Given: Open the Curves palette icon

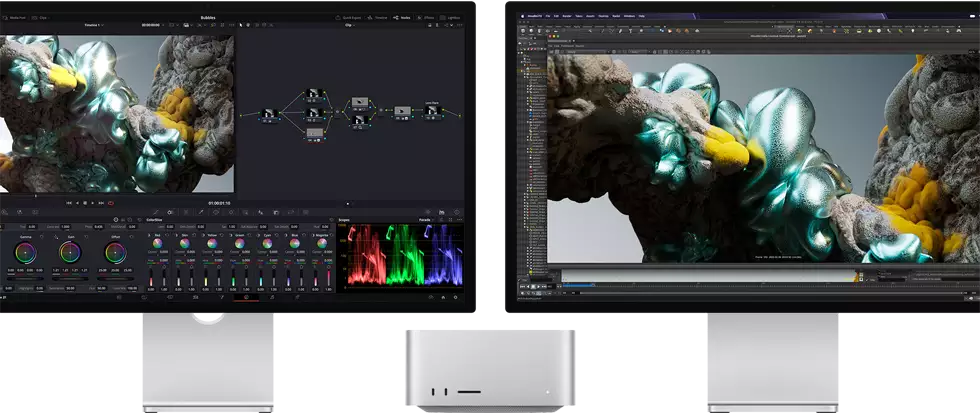Looking at the screenshot, I should [x=156, y=212].
